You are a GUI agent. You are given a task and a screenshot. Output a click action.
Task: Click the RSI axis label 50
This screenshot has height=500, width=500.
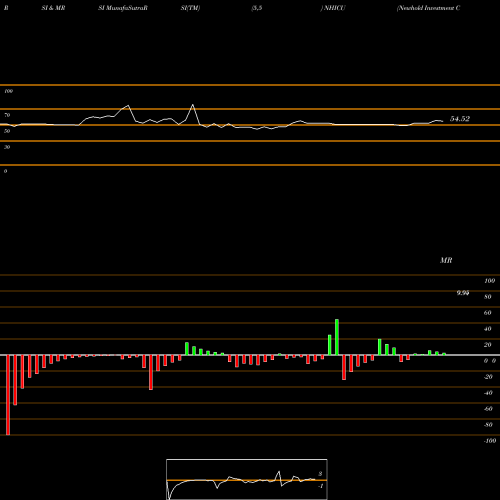point(7,131)
